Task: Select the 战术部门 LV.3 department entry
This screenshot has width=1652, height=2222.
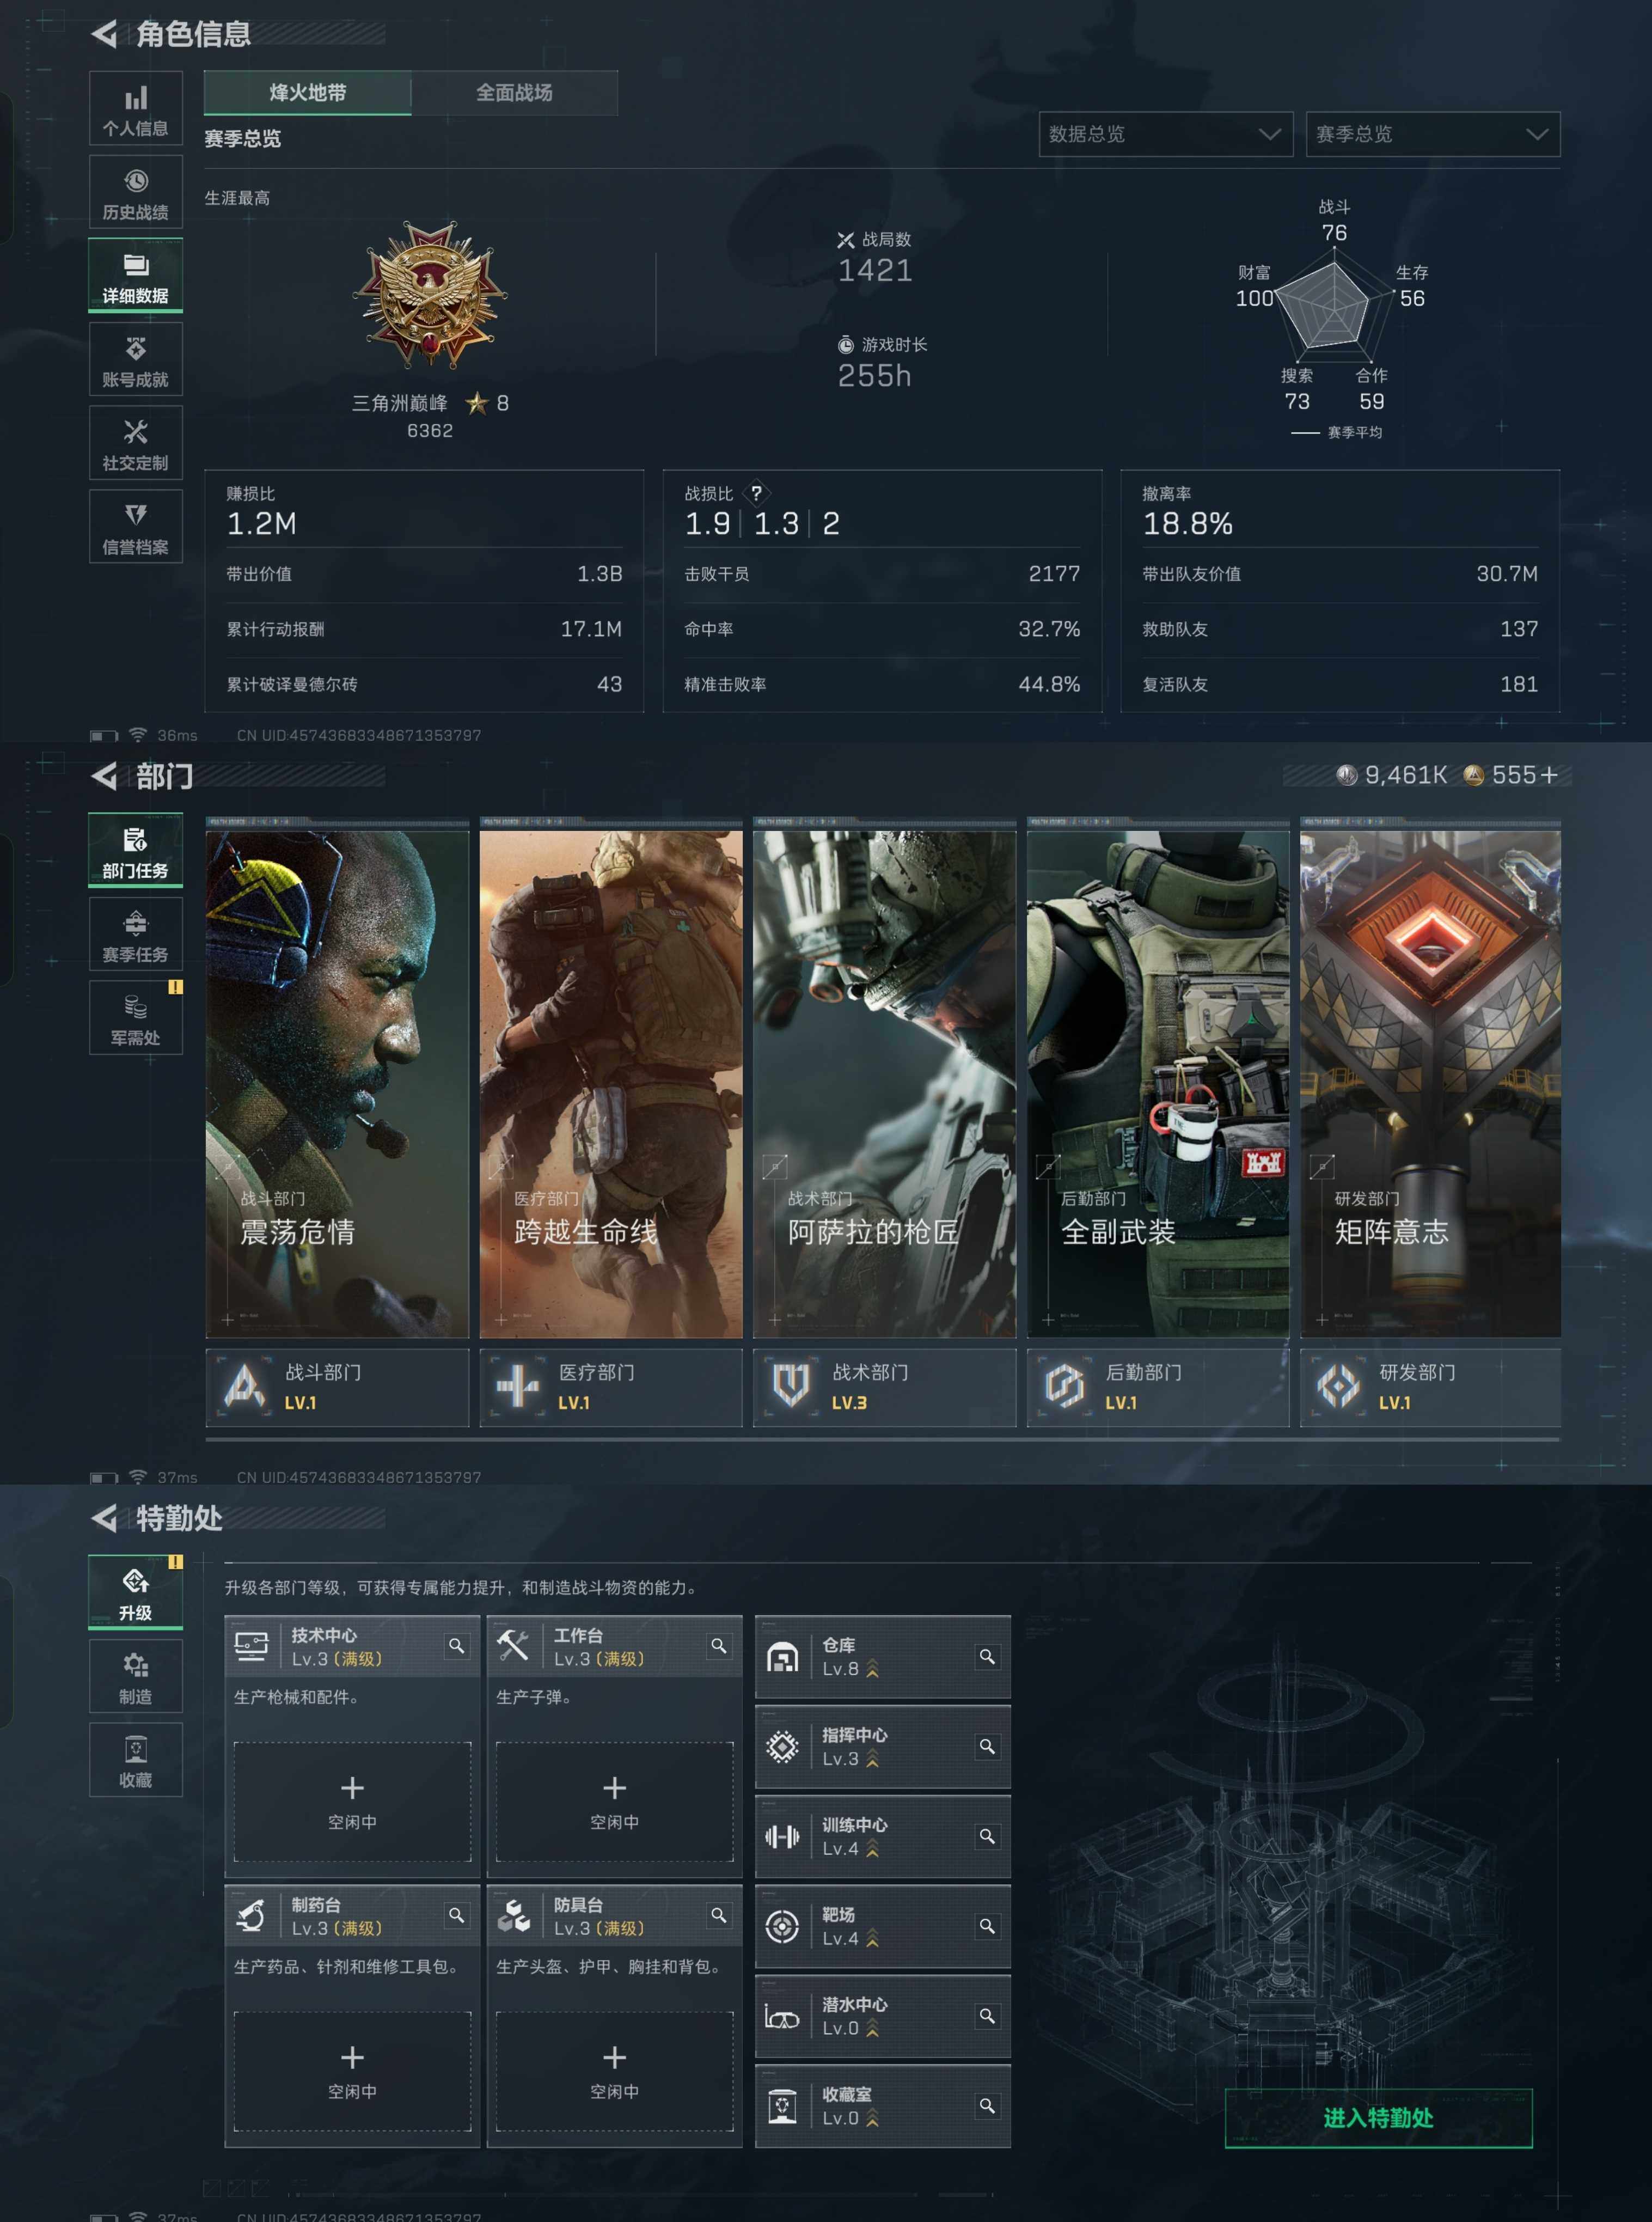Action: [x=884, y=1387]
